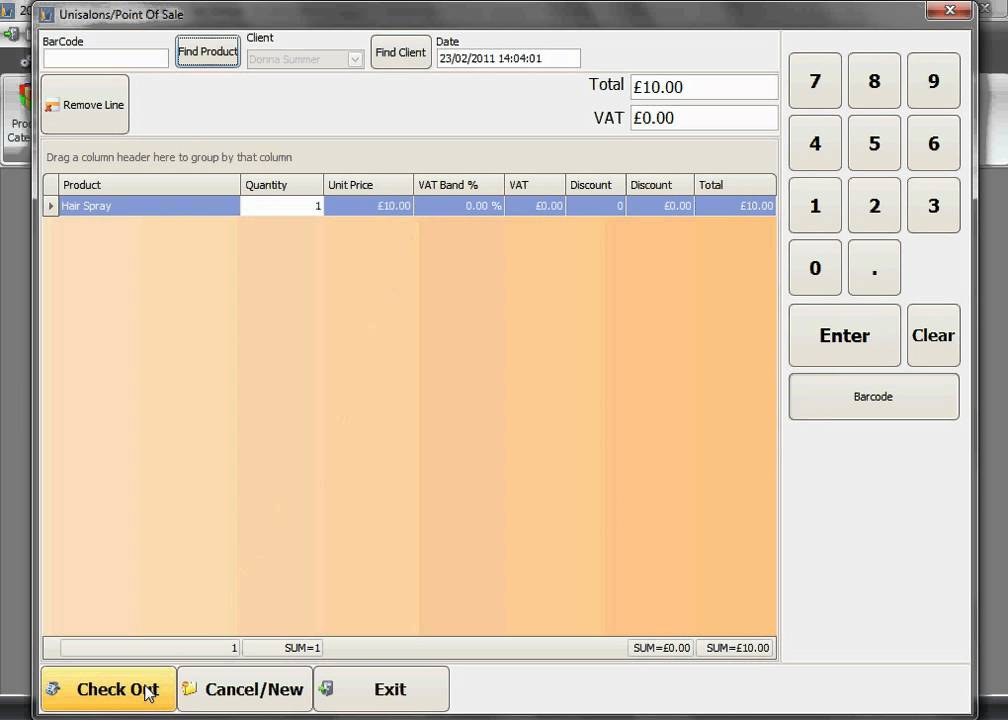Tap keypad digit 3
Screen dimensions: 1008x720
pos(933,206)
